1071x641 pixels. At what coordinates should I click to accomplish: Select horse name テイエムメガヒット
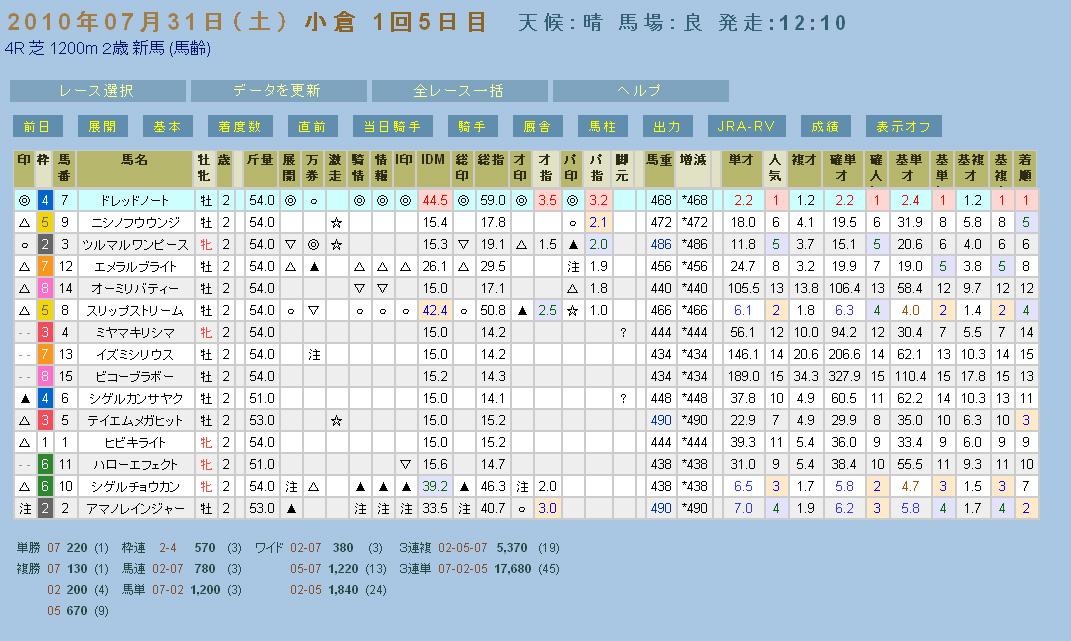pos(135,420)
